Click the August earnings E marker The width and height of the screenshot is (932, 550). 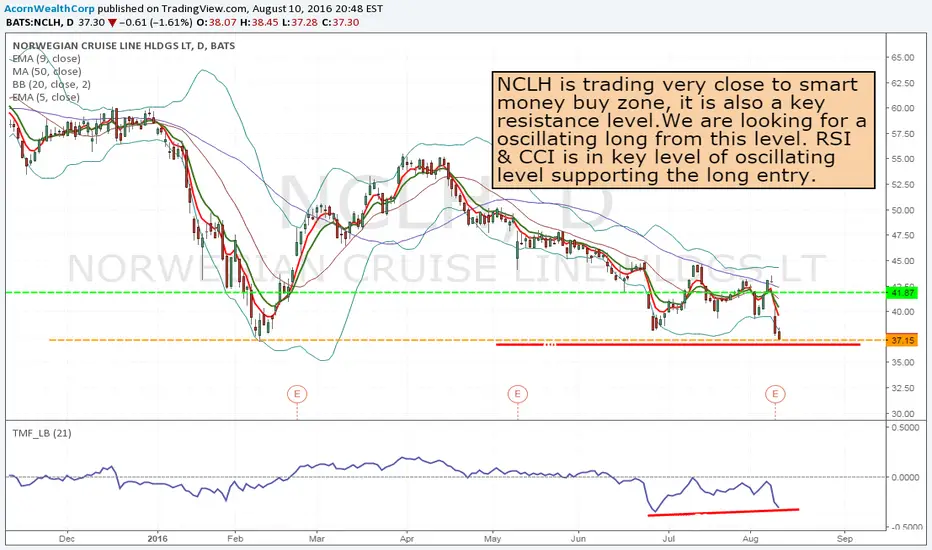click(x=775, y=394)
